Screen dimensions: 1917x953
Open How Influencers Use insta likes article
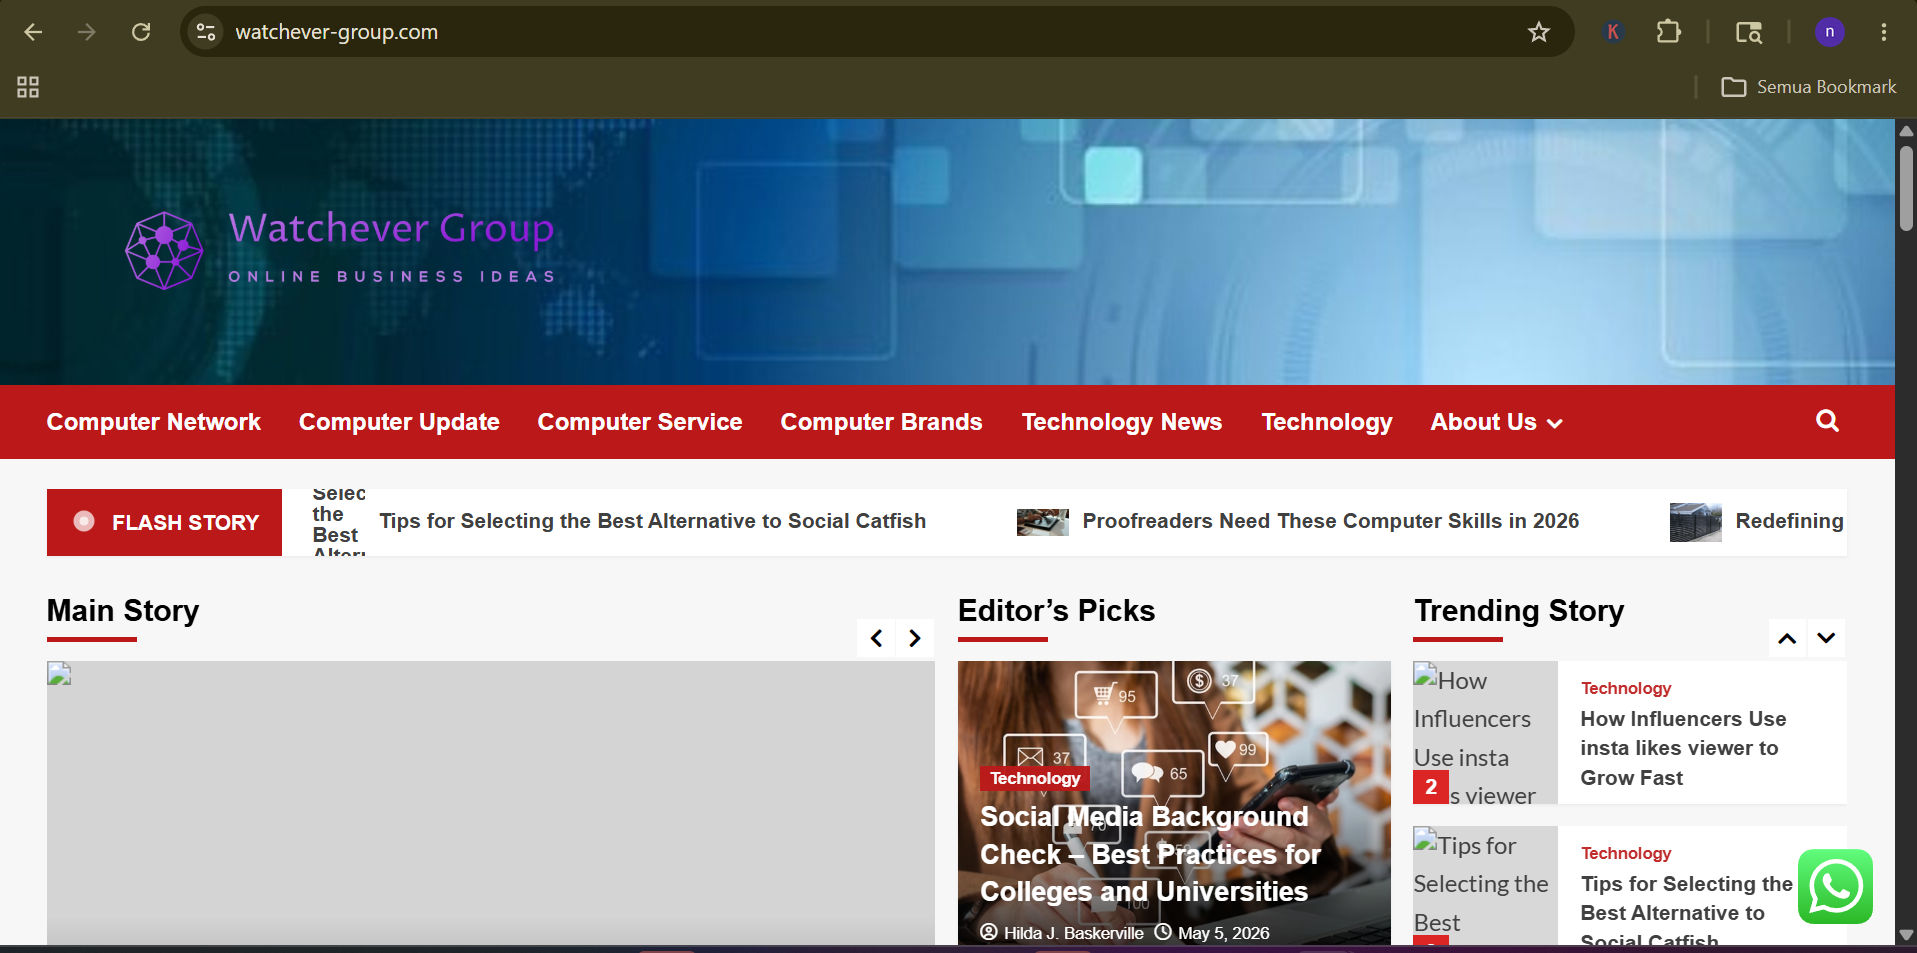coord(1683,748)
